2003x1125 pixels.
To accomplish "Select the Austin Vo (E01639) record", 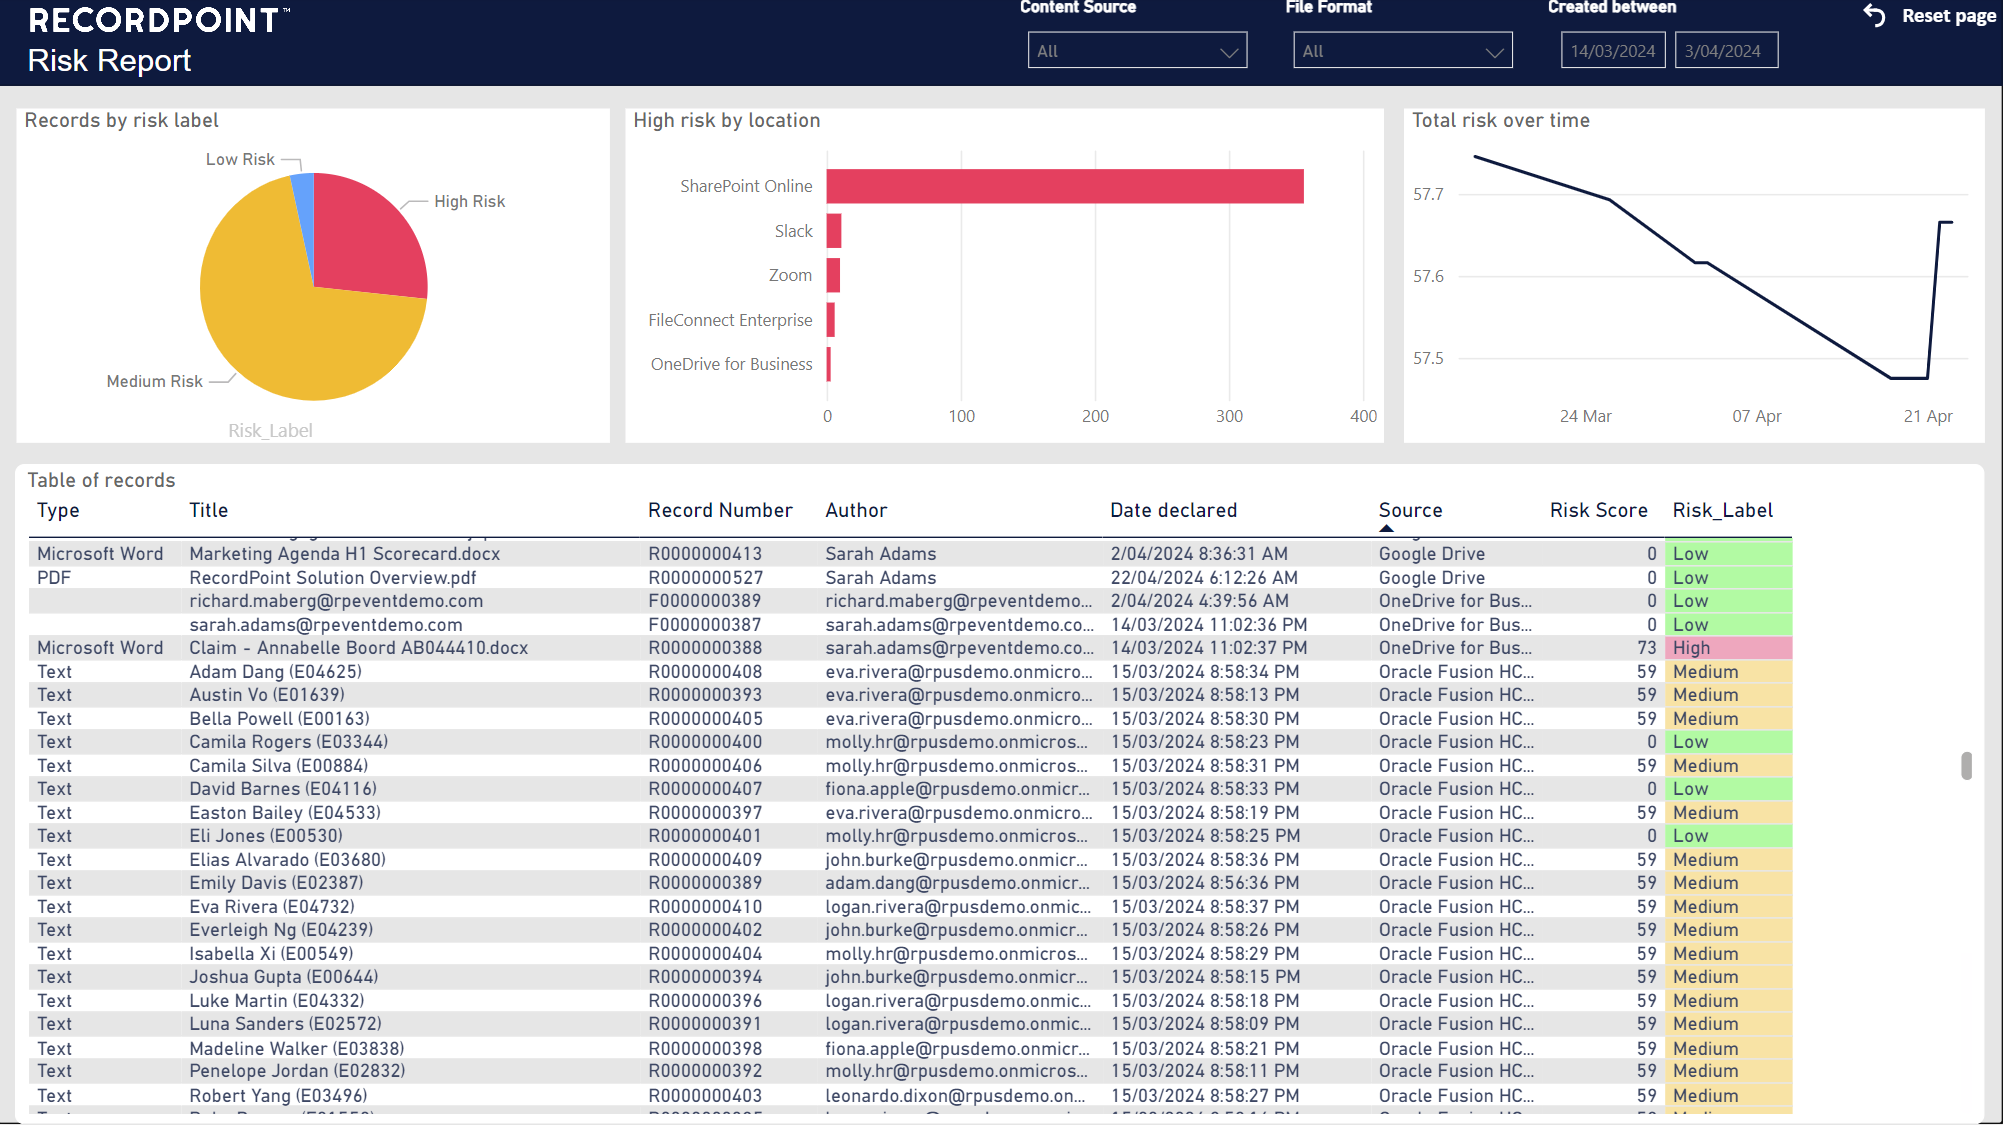I will (910, 695).
